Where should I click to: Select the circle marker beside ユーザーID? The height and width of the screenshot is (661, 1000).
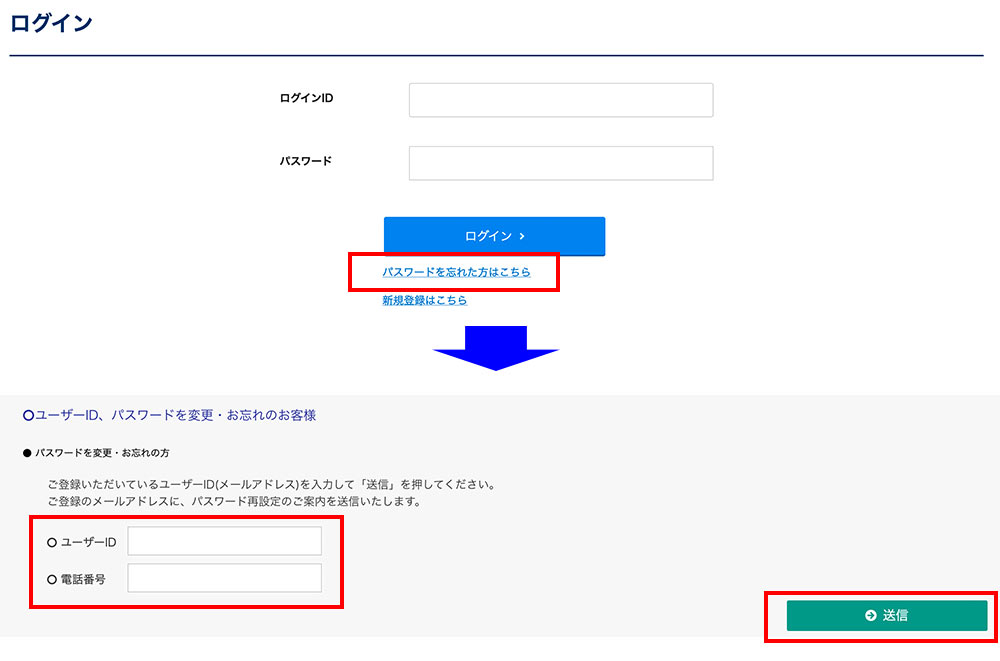(x=52, y=542)
